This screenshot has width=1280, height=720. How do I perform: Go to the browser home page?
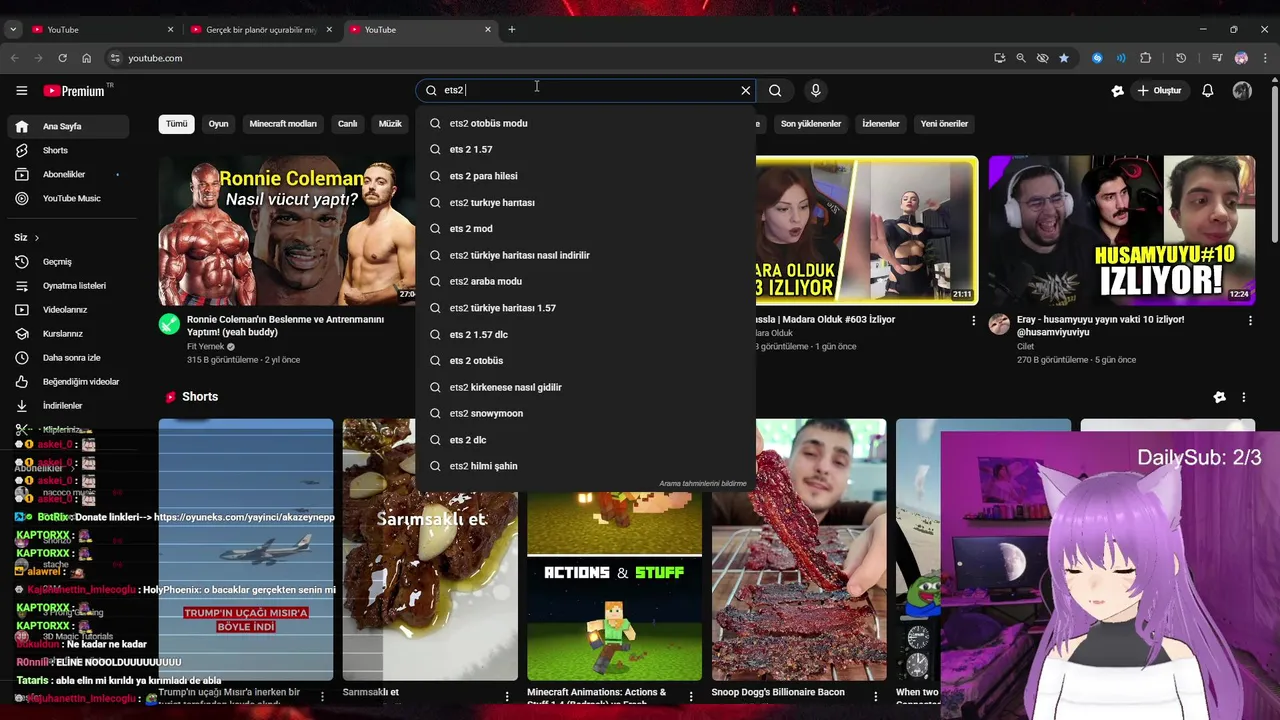[86, 58]
